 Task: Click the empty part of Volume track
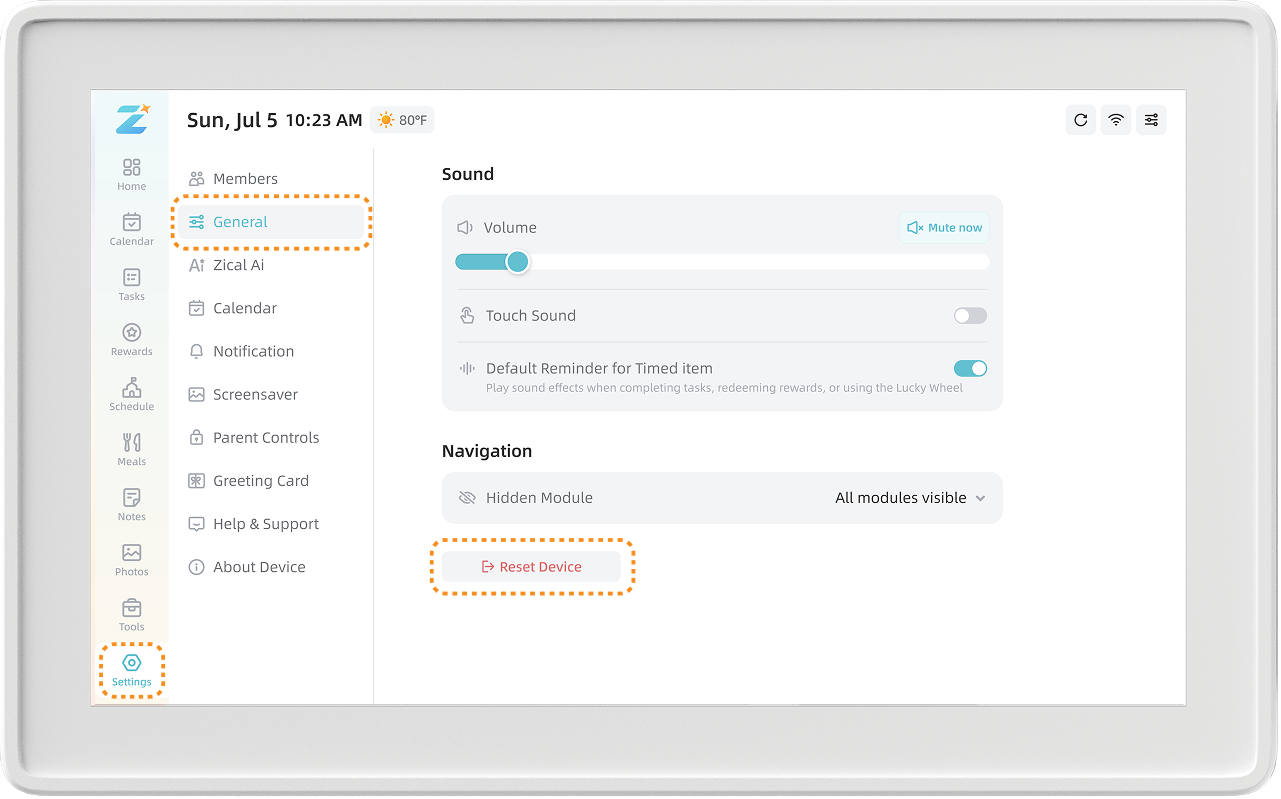click(x=759, y=262)
